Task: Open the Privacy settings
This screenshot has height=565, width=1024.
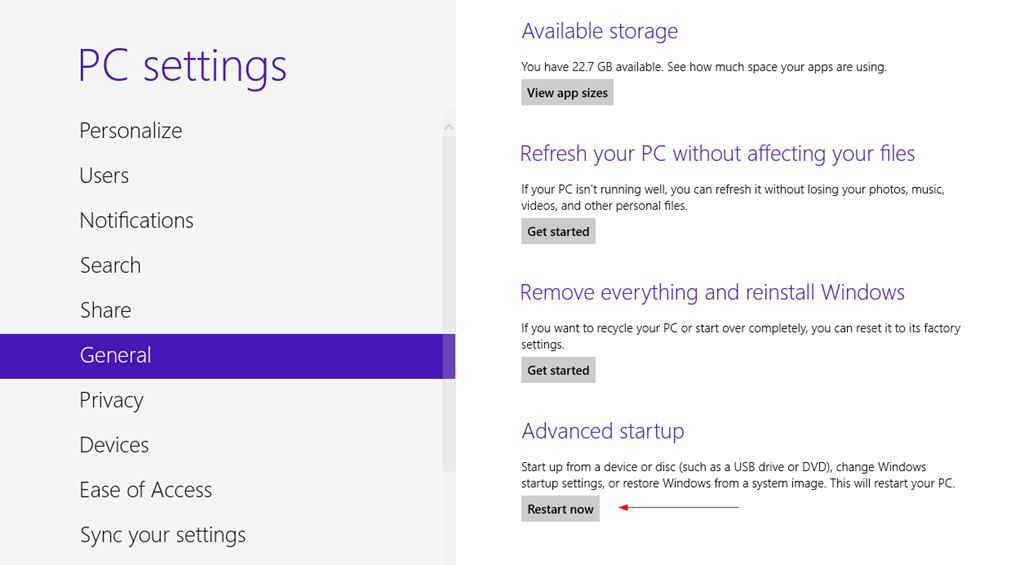Action: [112, 401]
